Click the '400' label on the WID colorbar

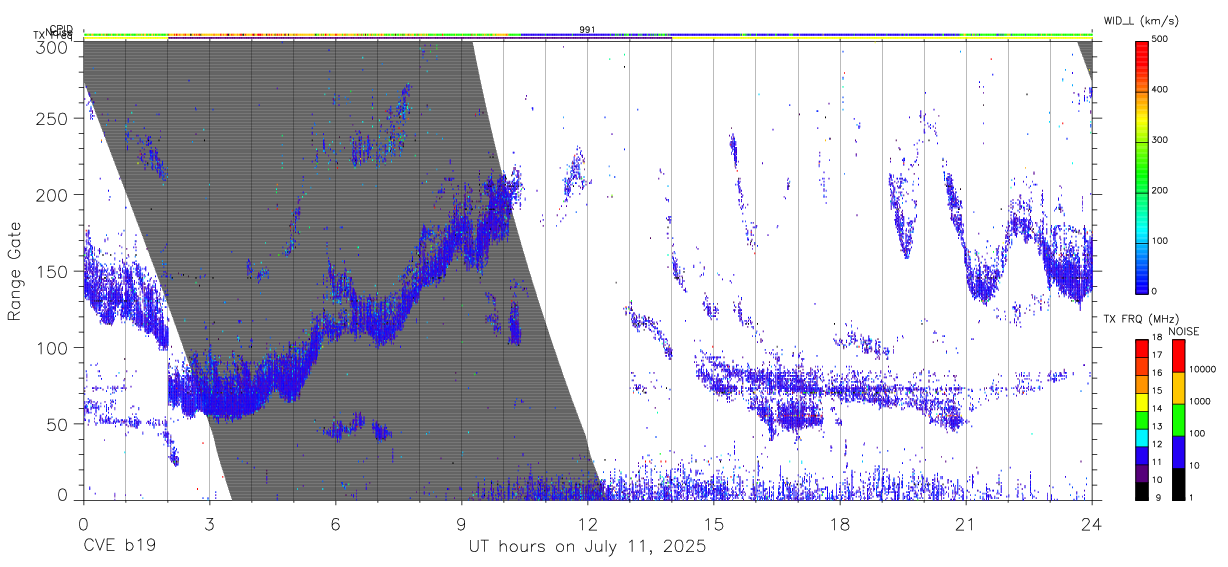click(1162, 90)
